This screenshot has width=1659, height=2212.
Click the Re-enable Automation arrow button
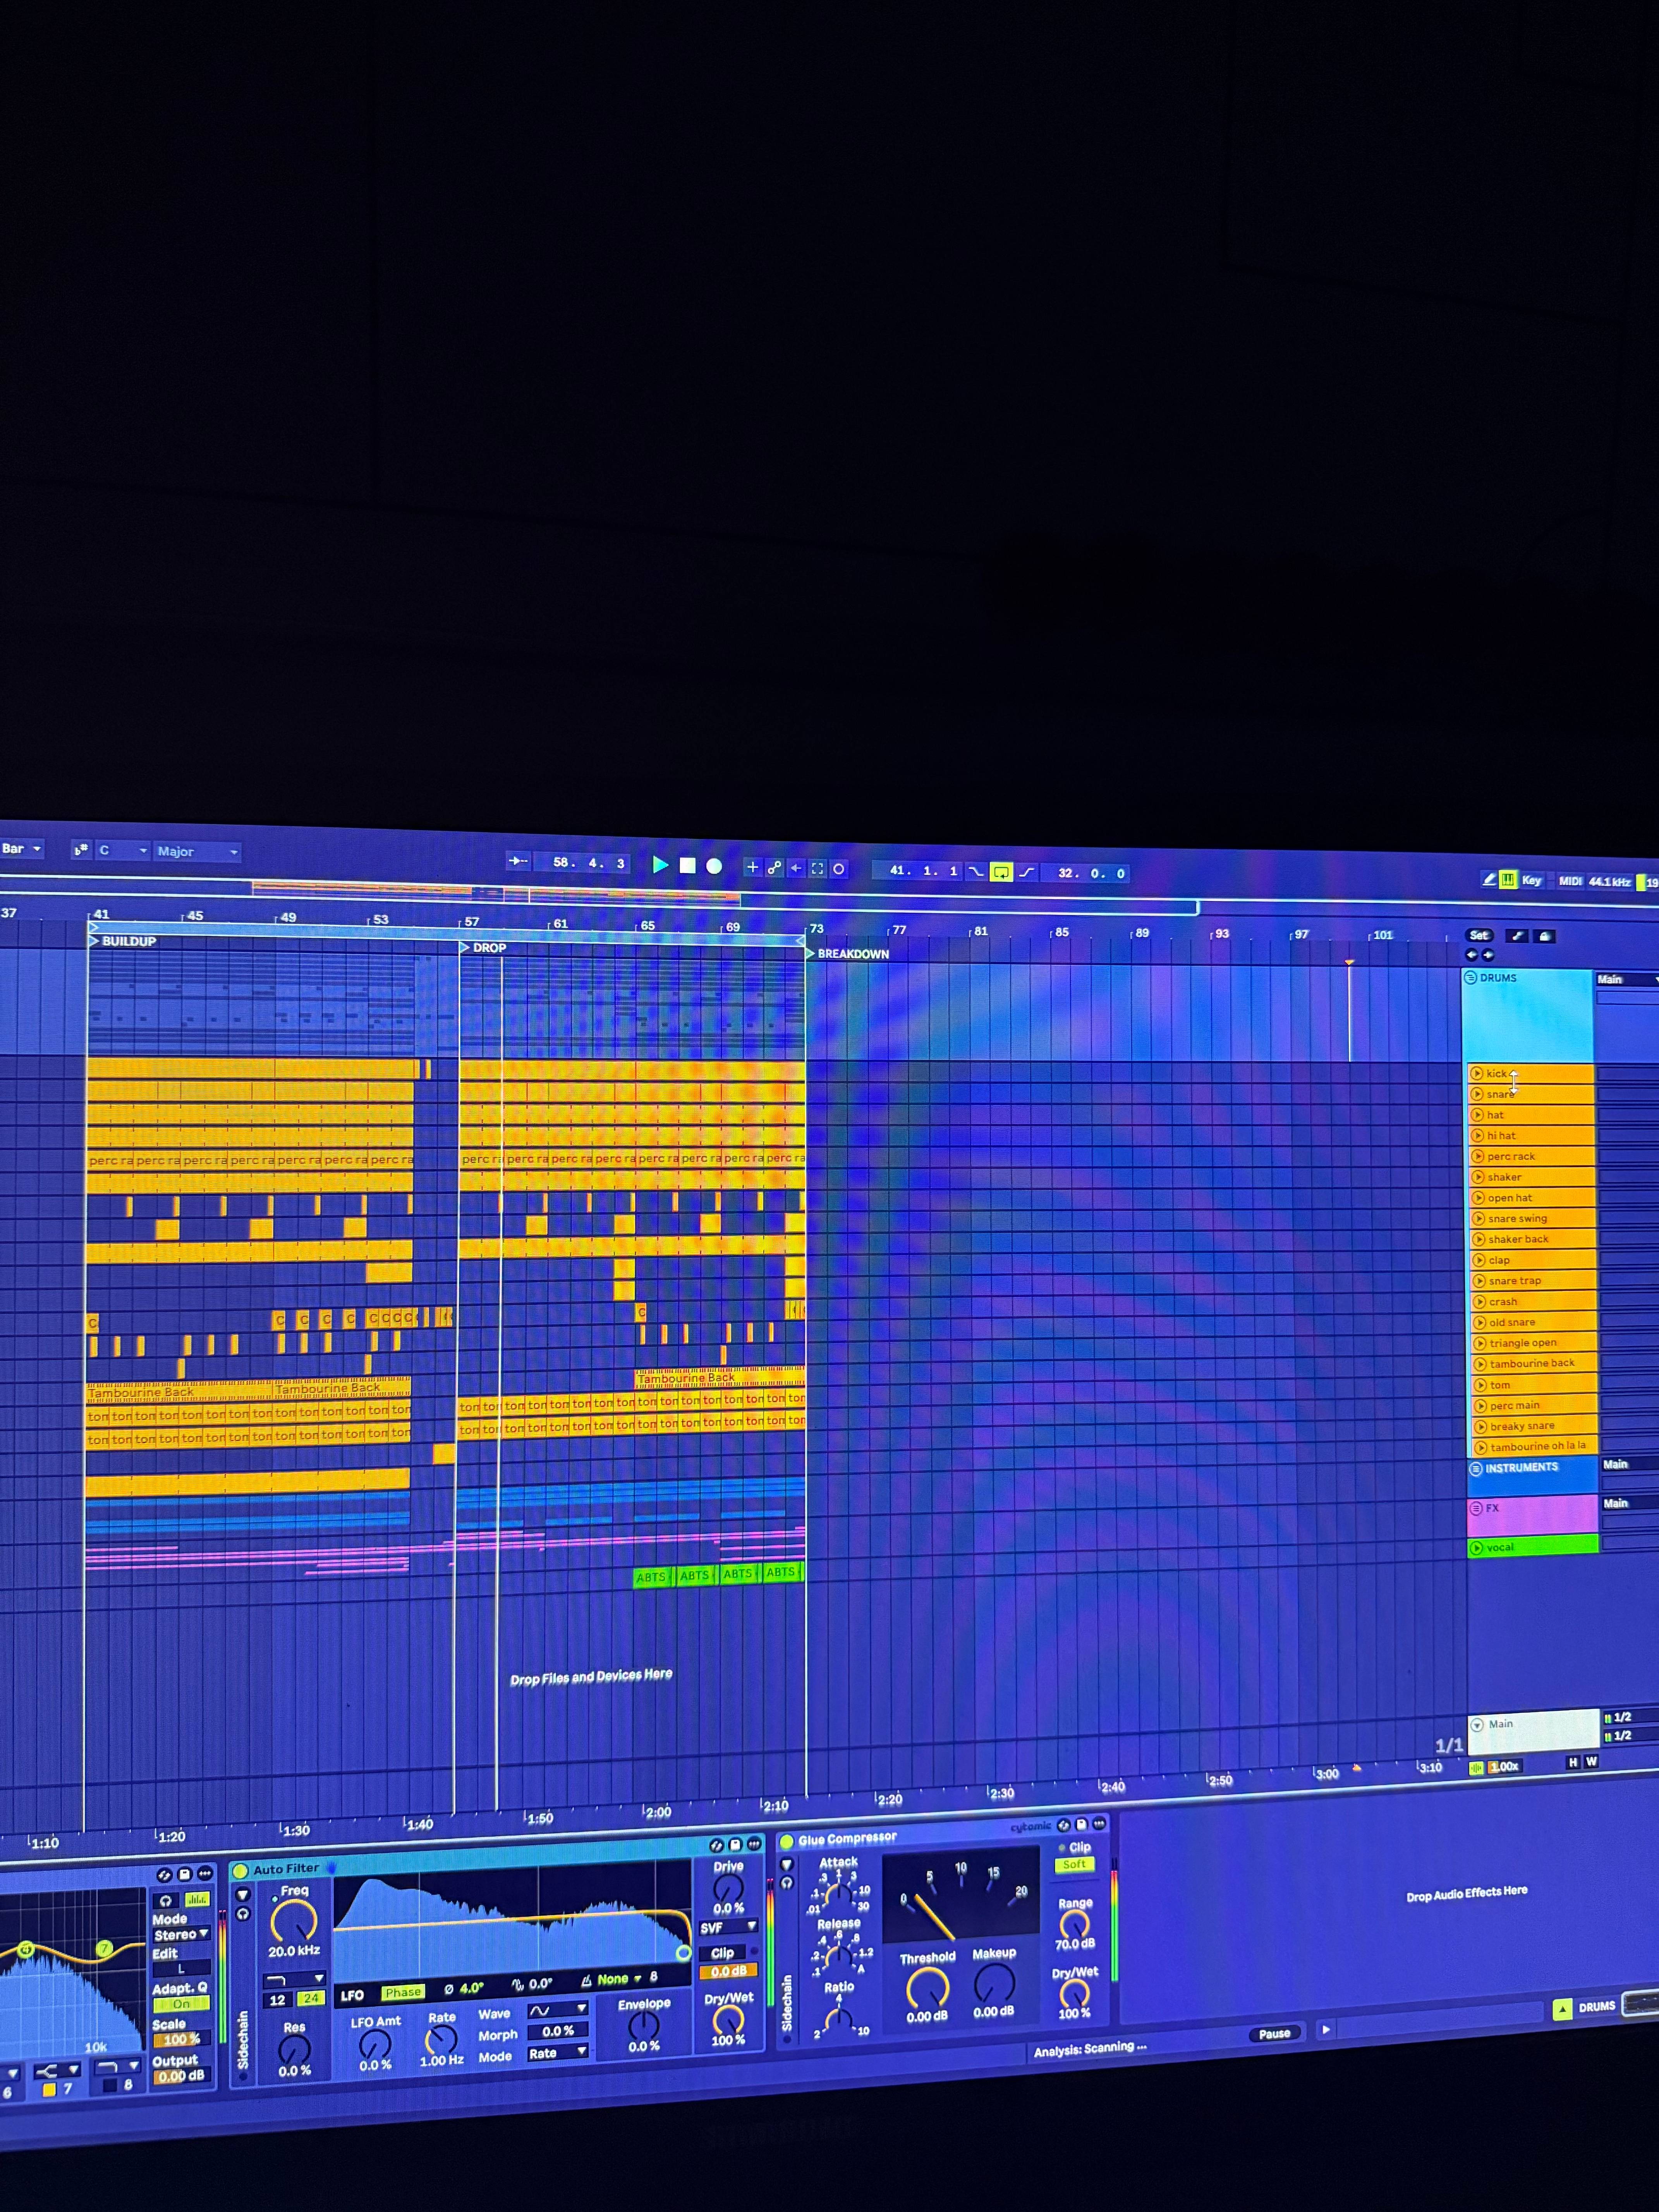[x=796, y=868]
